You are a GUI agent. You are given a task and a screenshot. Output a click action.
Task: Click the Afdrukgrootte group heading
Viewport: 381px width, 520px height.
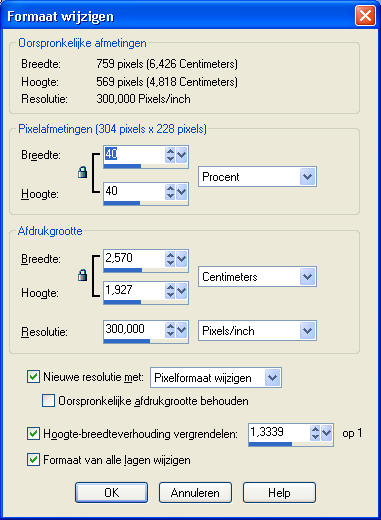(50, 231)
